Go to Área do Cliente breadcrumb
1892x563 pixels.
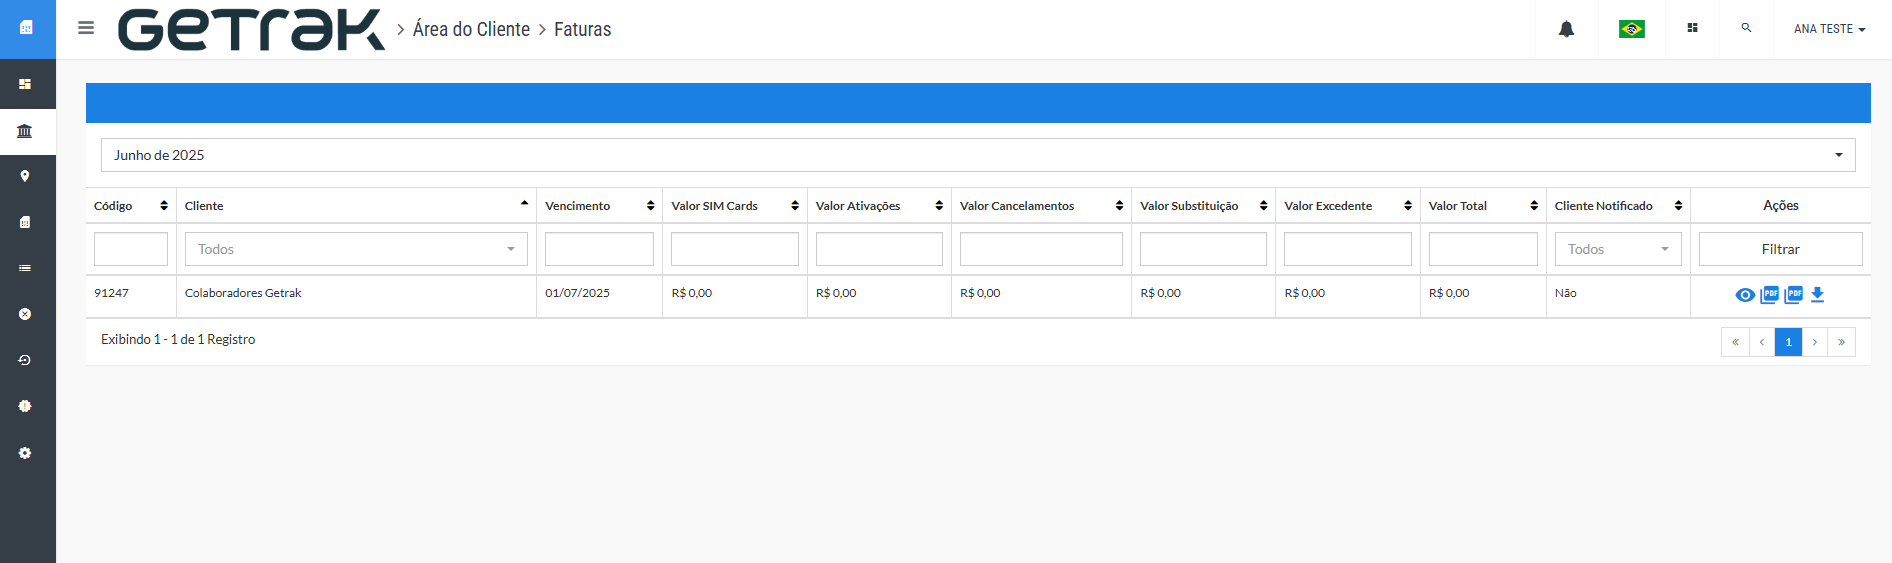[471, 29]
